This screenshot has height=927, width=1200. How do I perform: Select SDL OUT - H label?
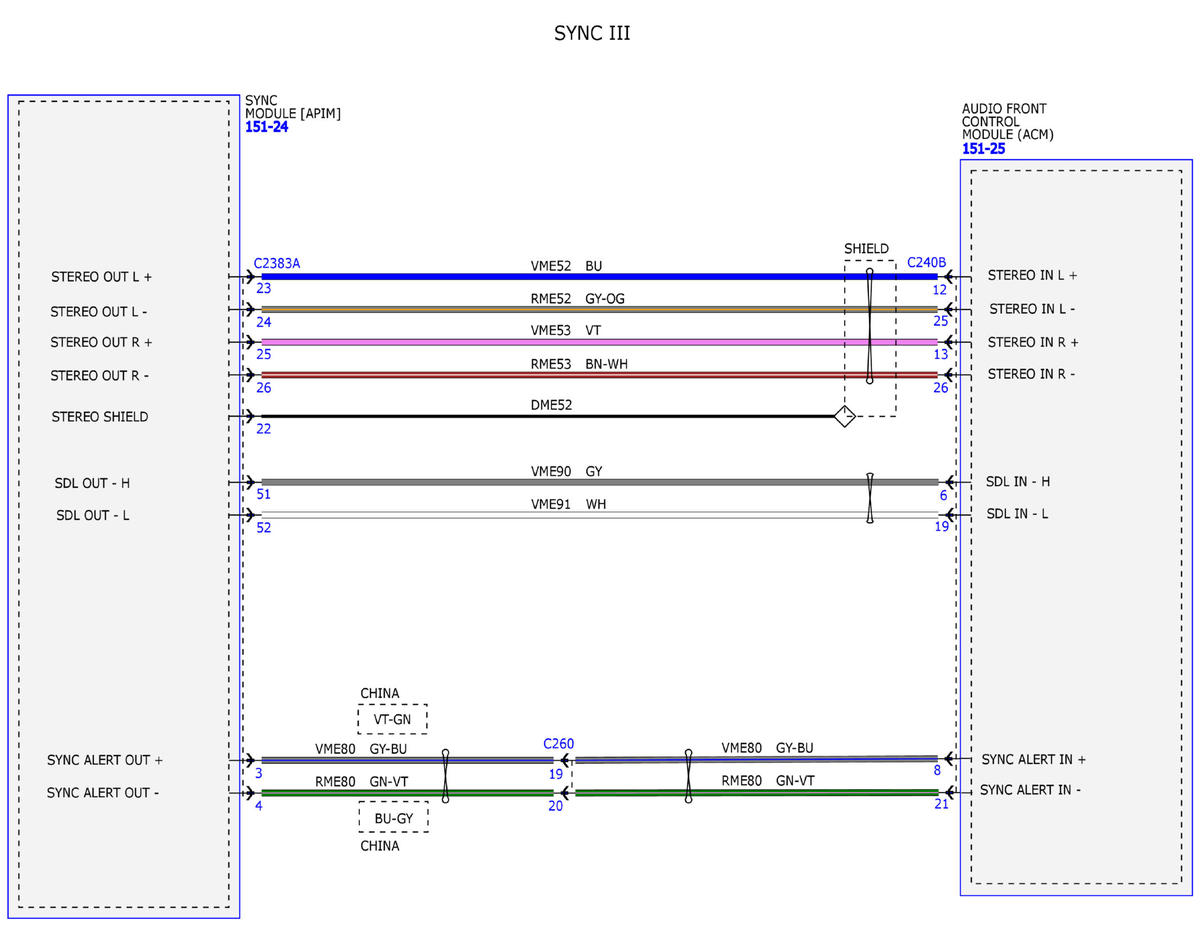[x=92, y=483]
